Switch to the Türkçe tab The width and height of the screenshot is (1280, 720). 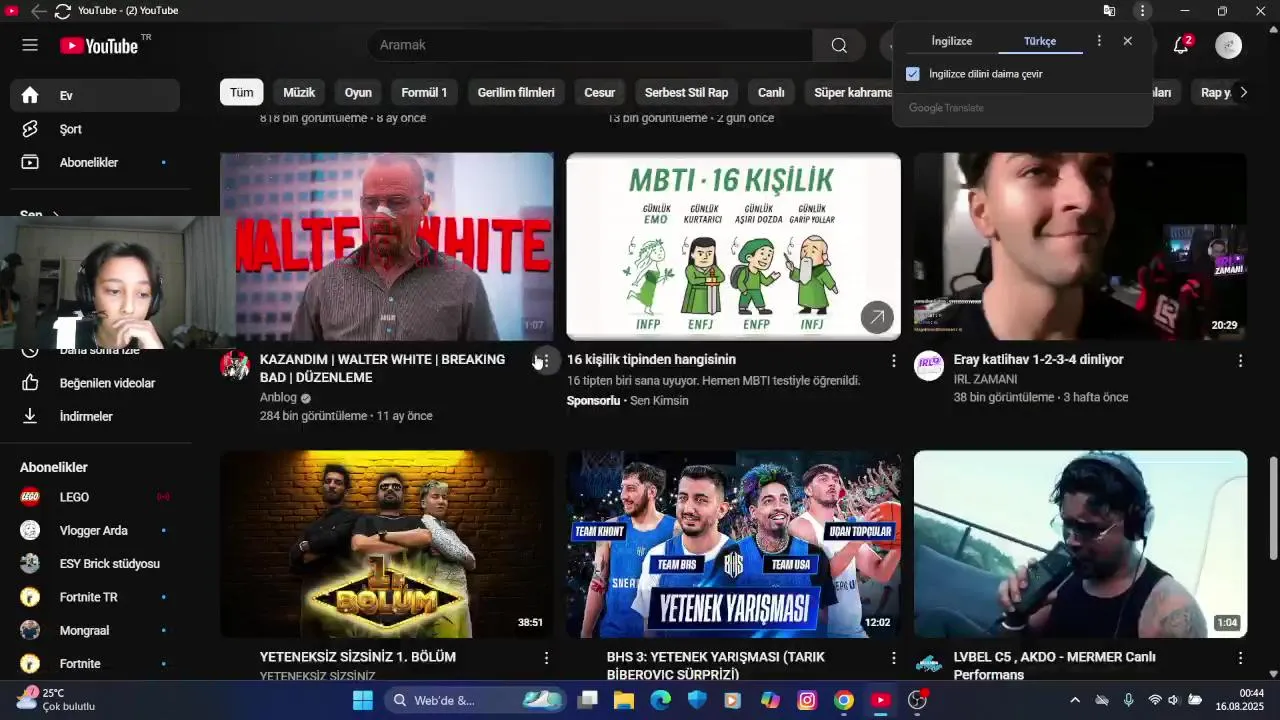[1040, 41]
